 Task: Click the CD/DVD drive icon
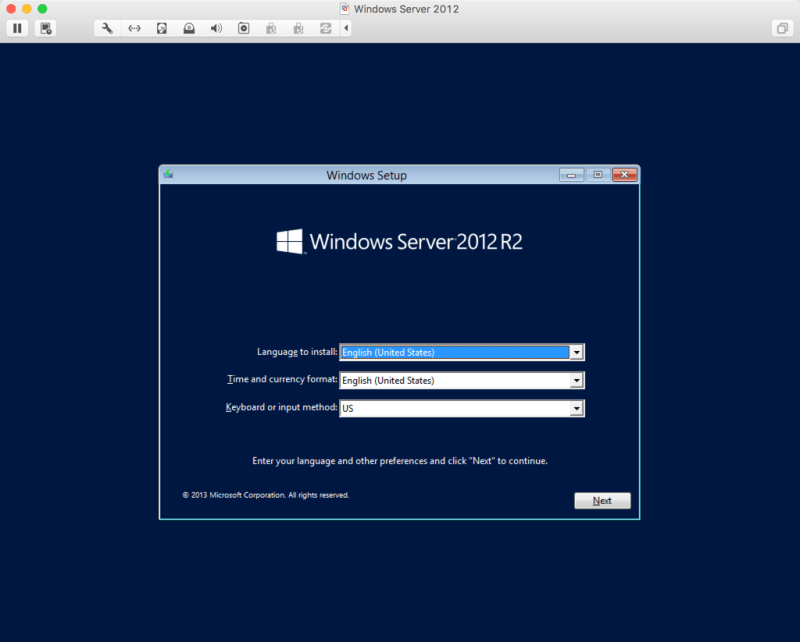click(189, 28)
